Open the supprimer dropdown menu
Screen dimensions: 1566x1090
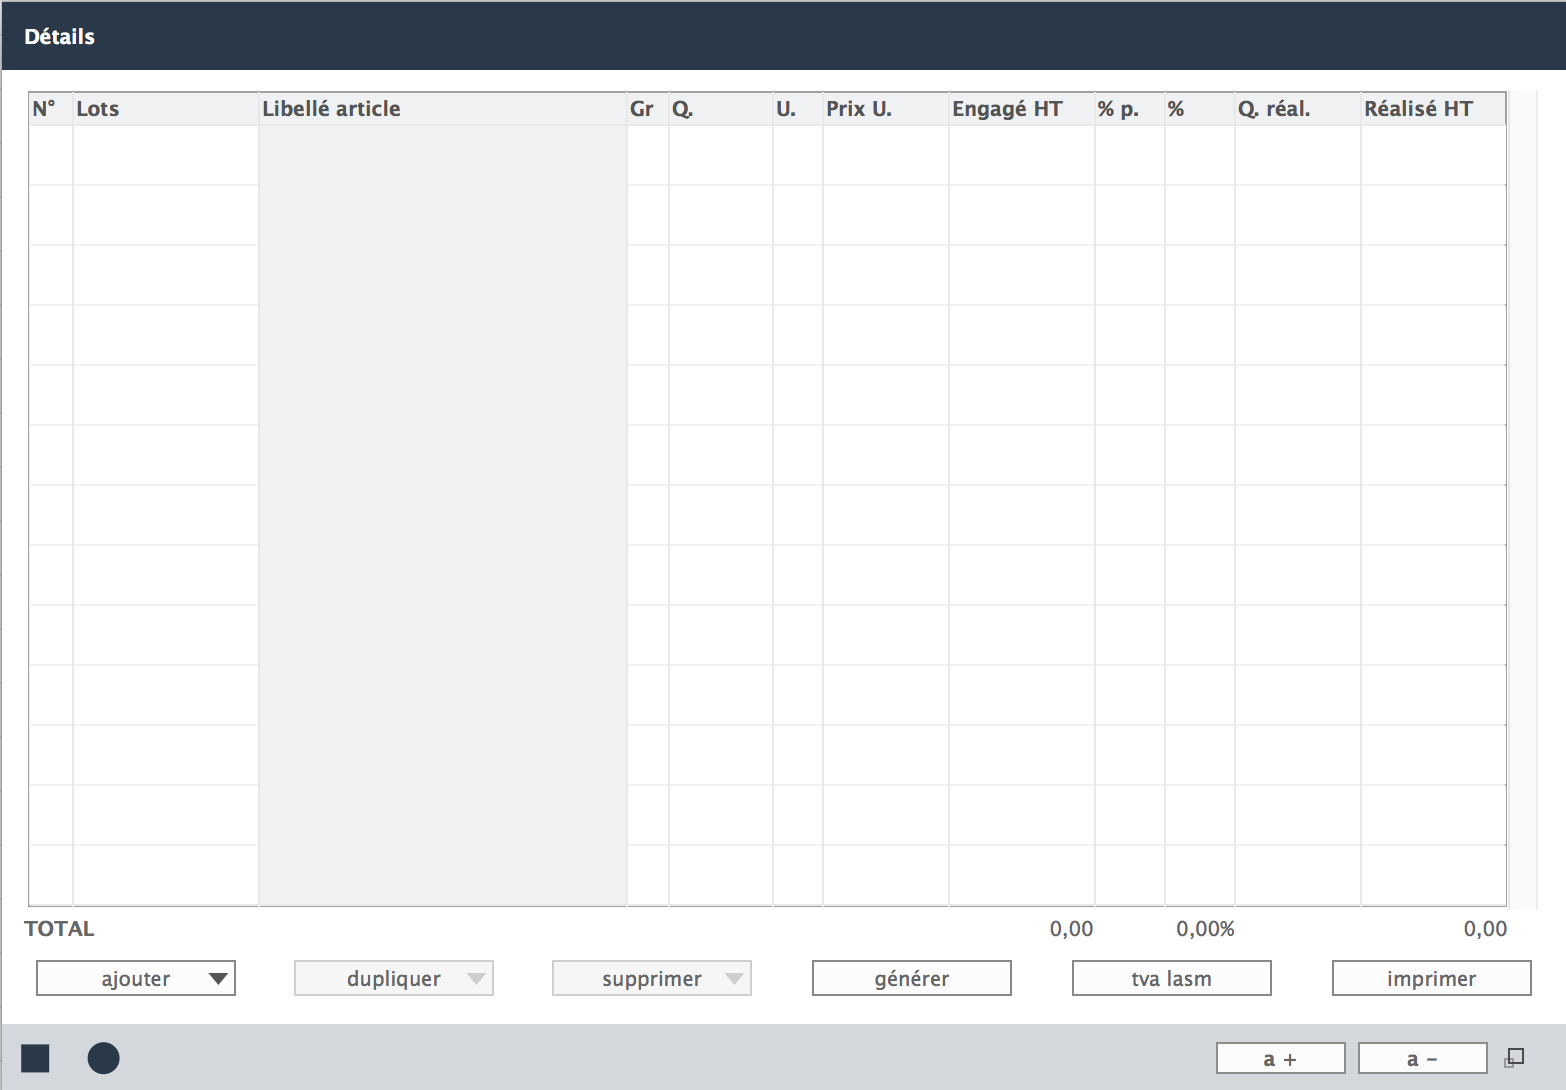652,978
